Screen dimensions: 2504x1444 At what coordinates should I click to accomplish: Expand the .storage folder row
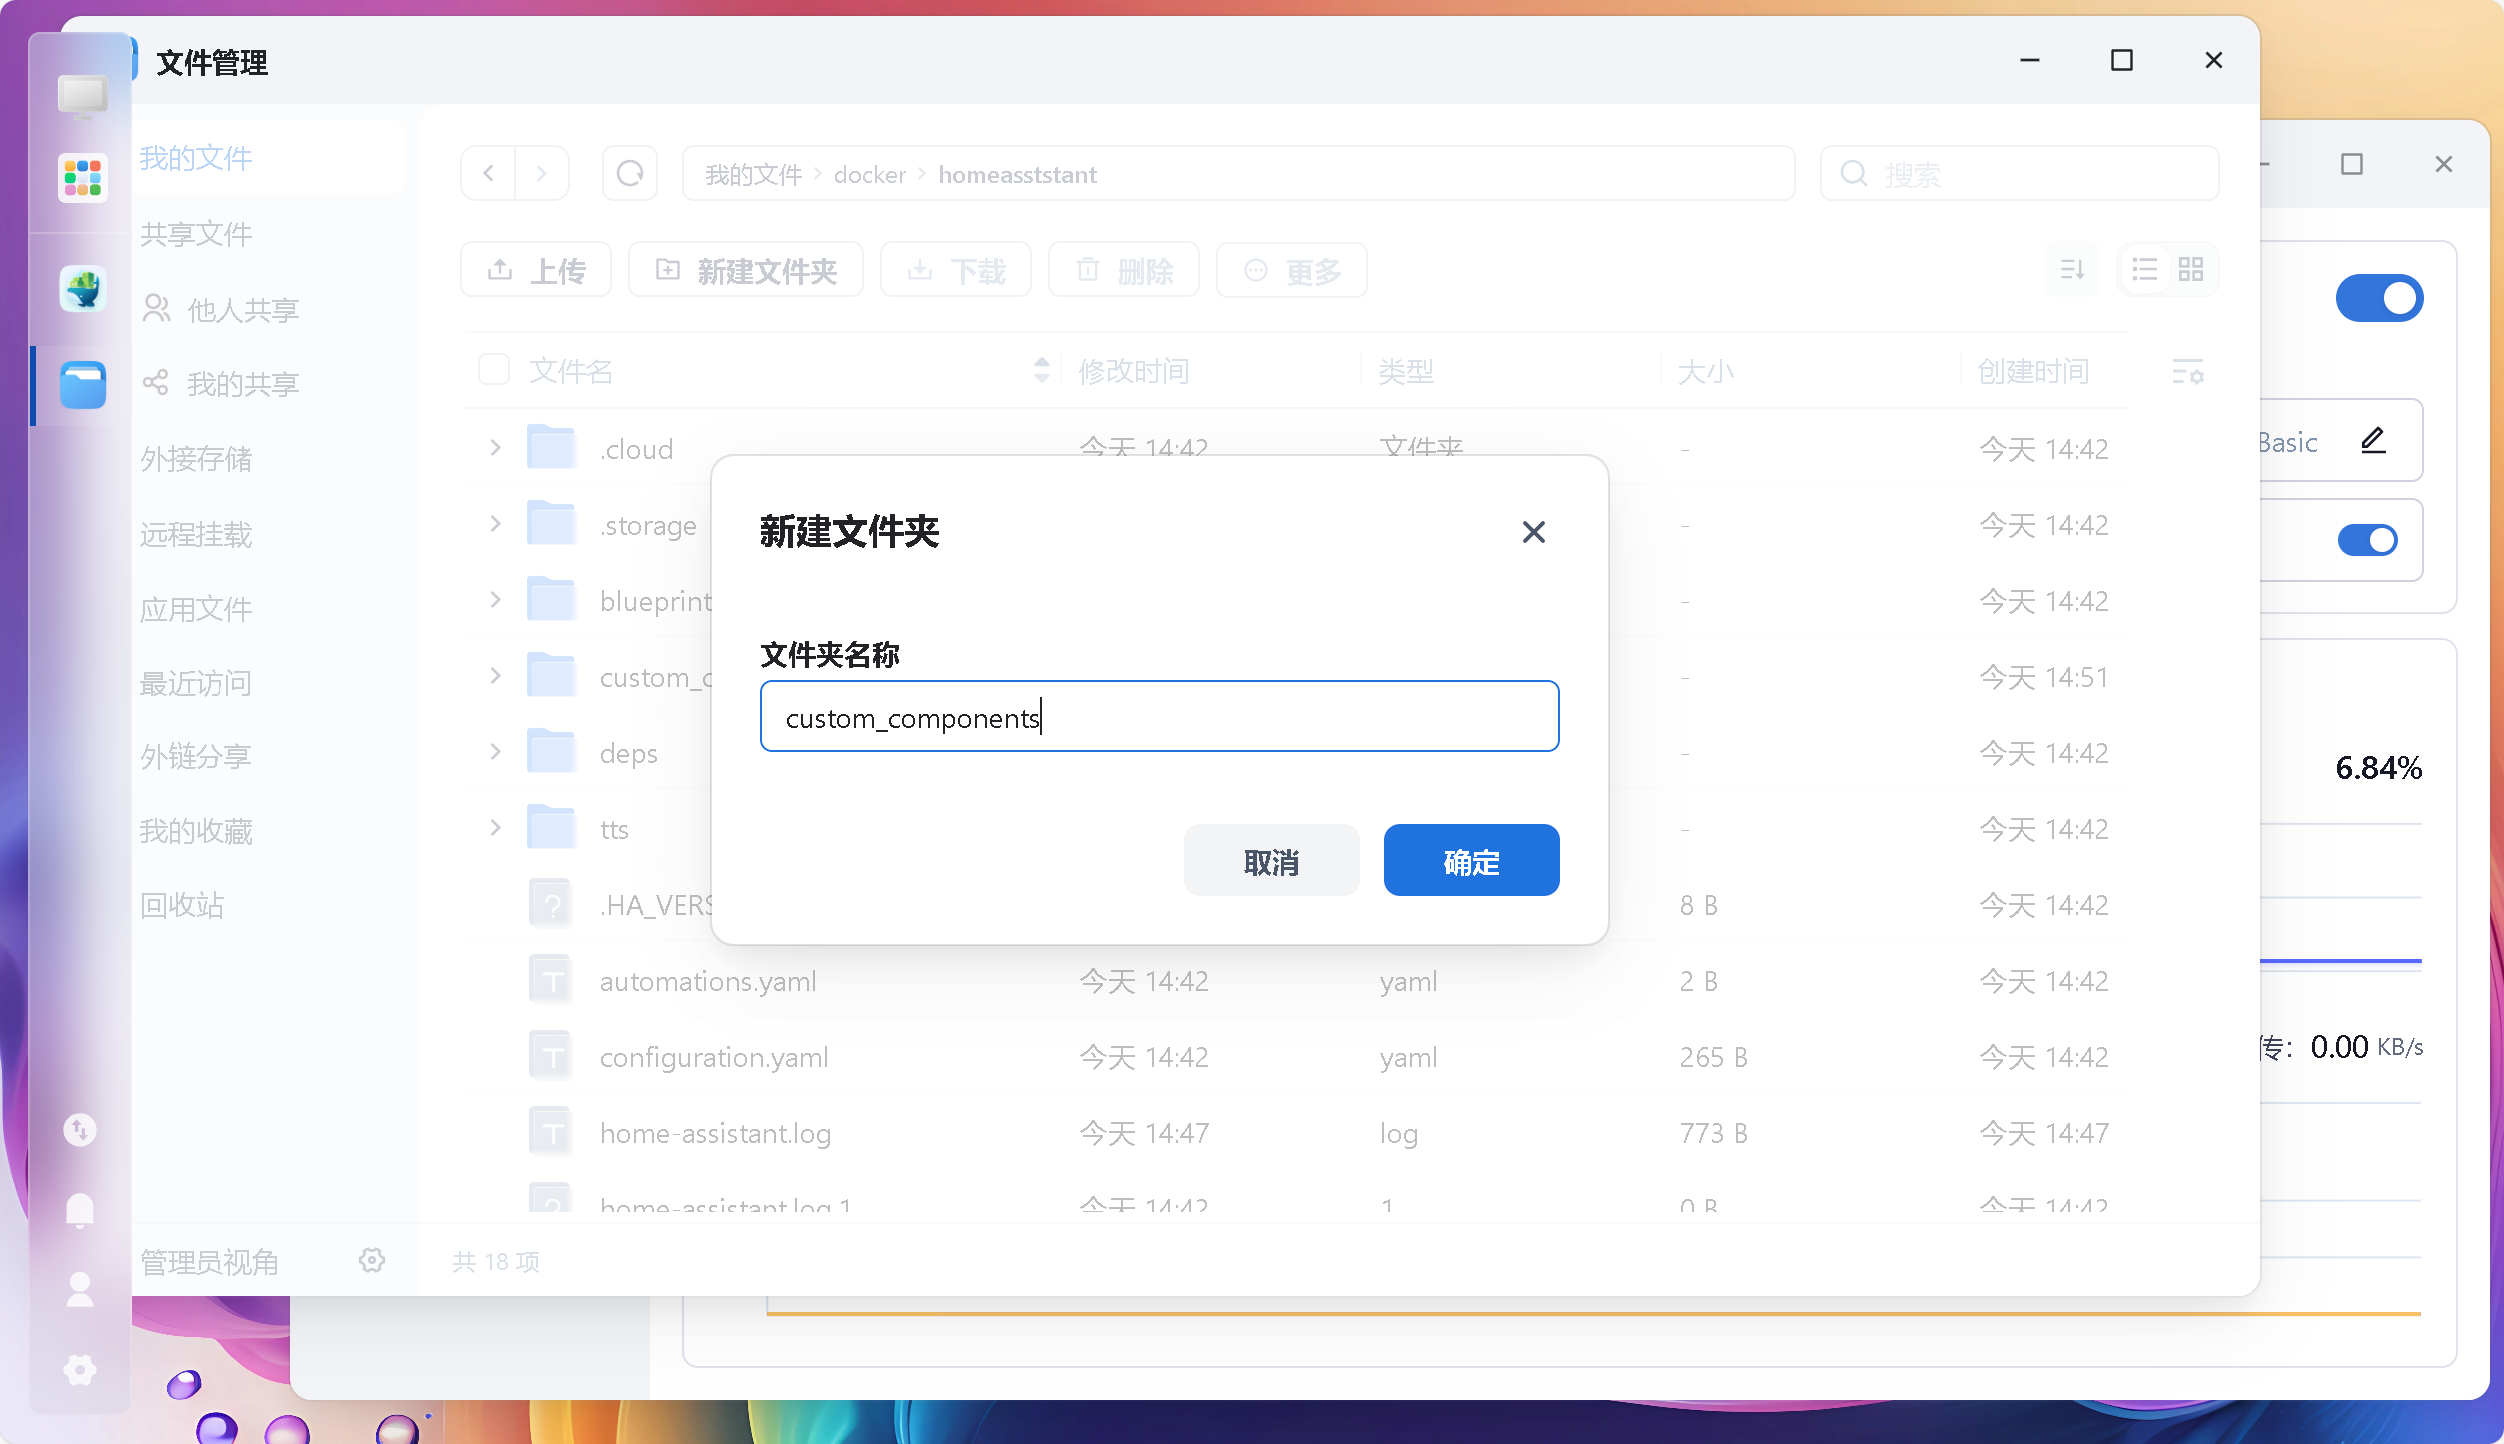point(495,524)
